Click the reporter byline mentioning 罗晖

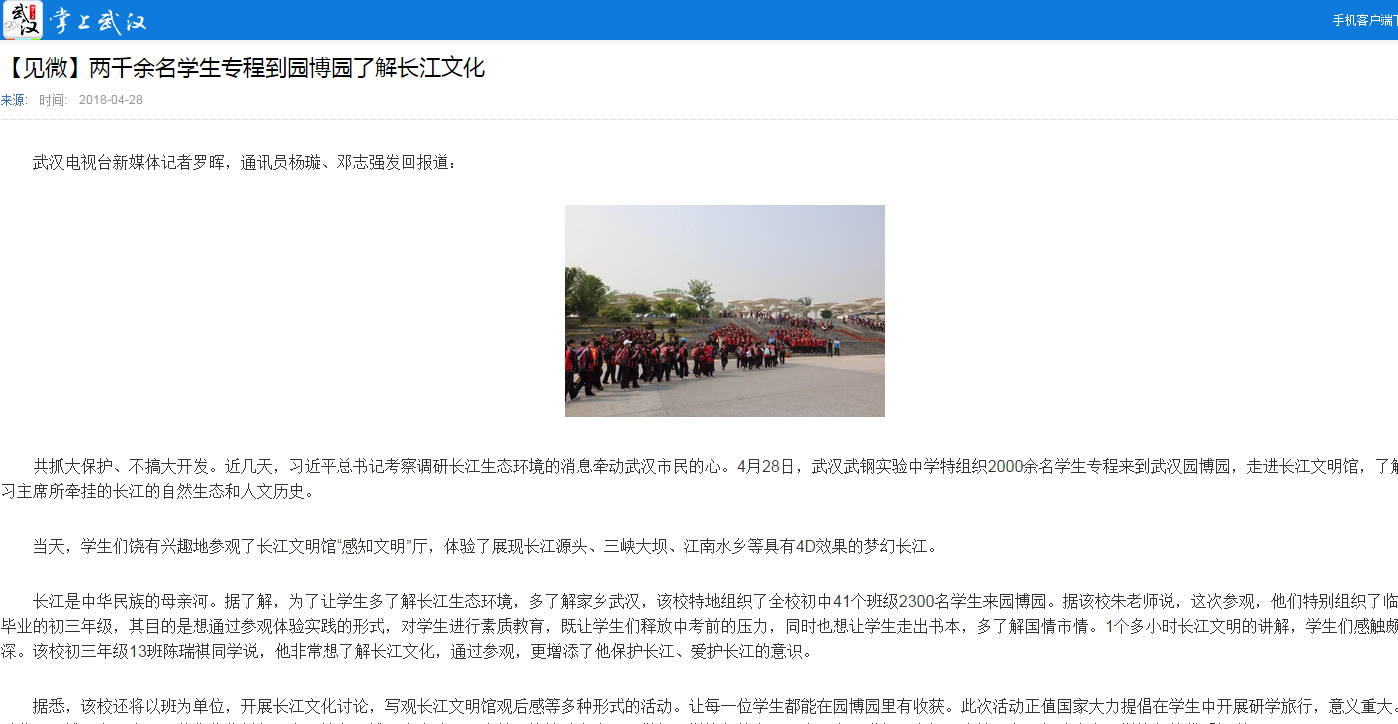(x=245, y=162)
